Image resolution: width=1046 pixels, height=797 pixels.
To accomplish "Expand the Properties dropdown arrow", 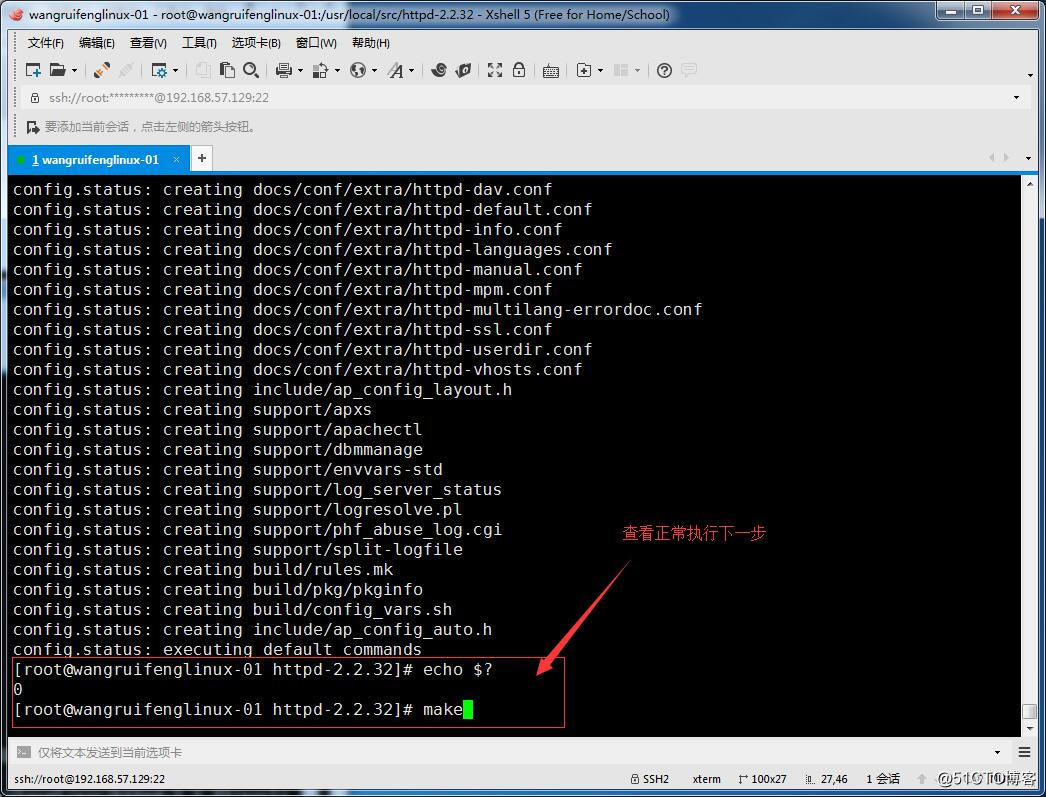I will [x=175, y=71].
